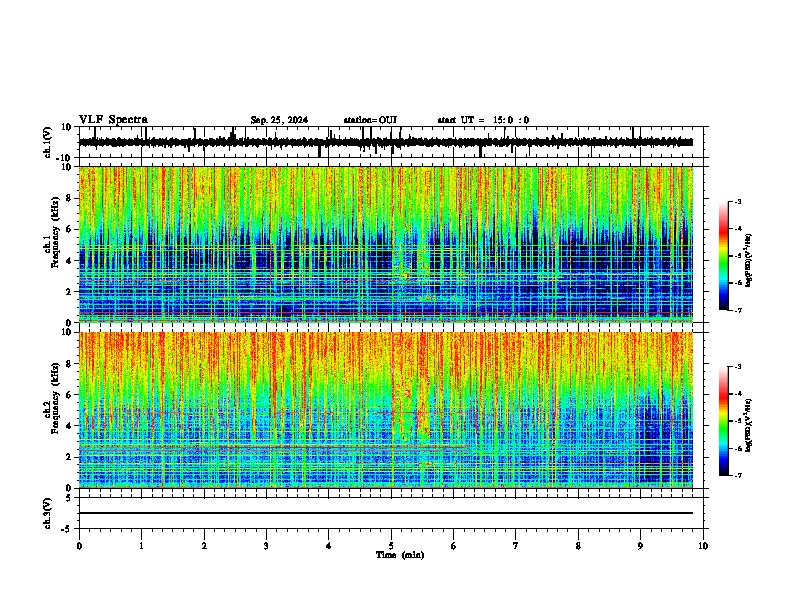The width and height of the screenshot is (792, 612).
Task: Click time axis tick label "4"
Action: coord(329,546)
